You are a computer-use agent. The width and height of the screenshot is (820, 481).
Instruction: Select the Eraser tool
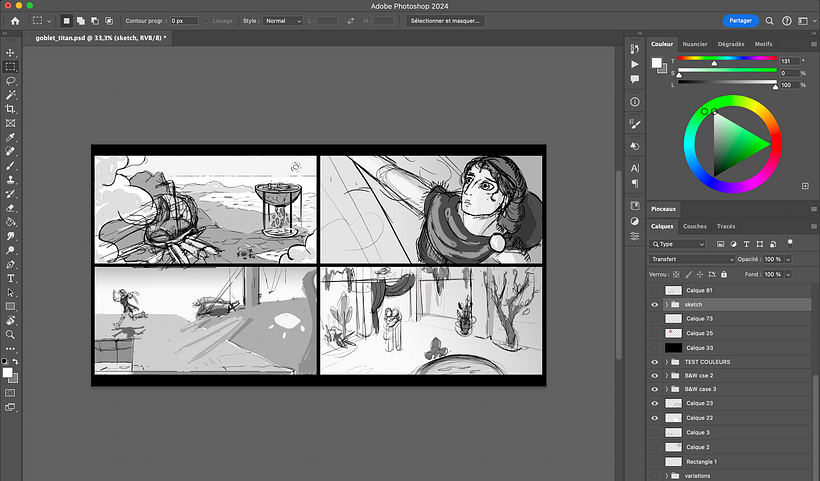pos(10,207)
